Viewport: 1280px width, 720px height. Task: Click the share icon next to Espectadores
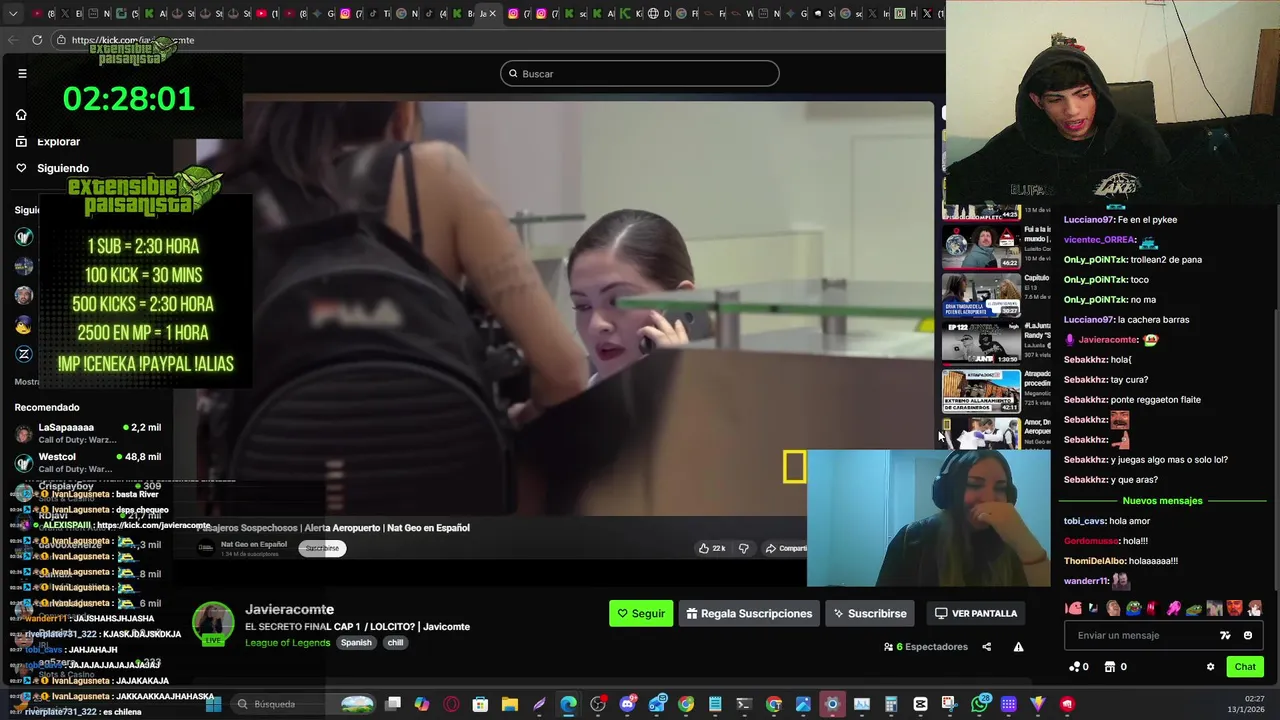[x=986, y=647]
